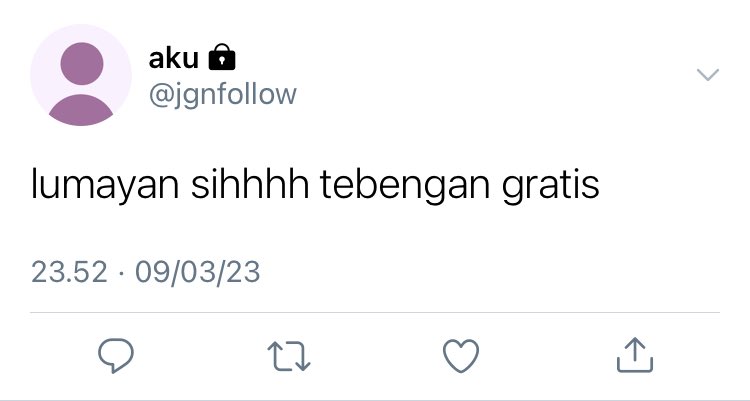
Task: Select the word lumayan in tweet
Action: pos(105,185)
